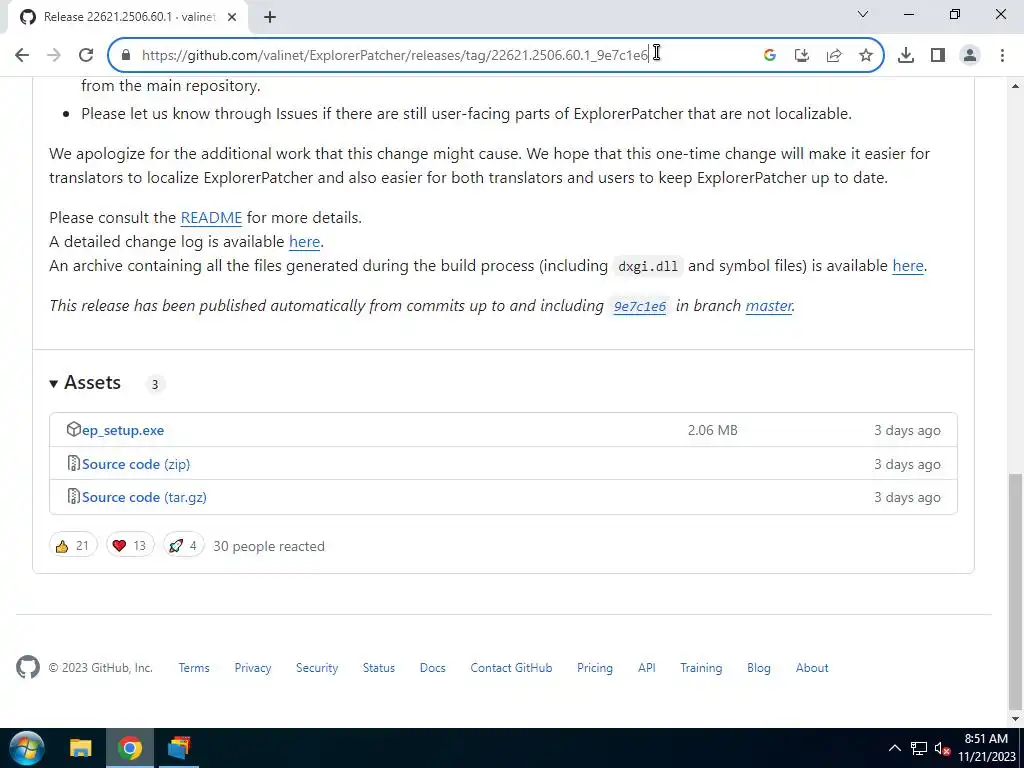The image size is (1024, 768).
Task: Go back with the browser back arrow
Action: [22, 55]
